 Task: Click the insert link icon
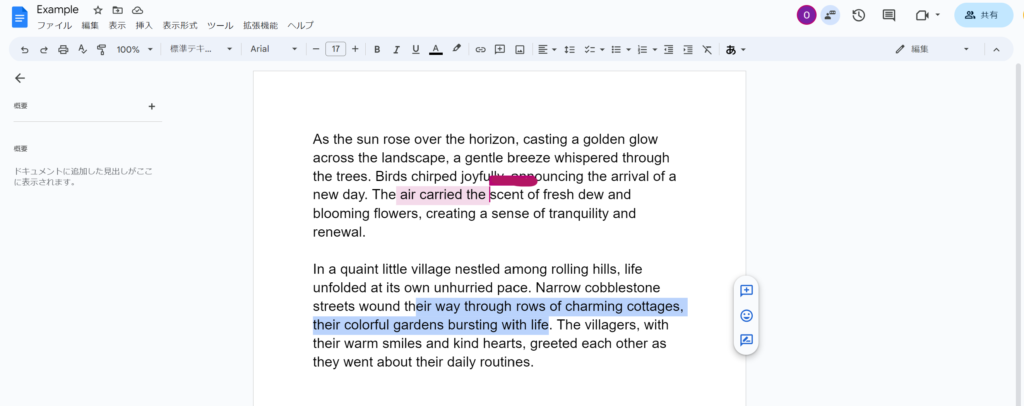pos(480,49)
